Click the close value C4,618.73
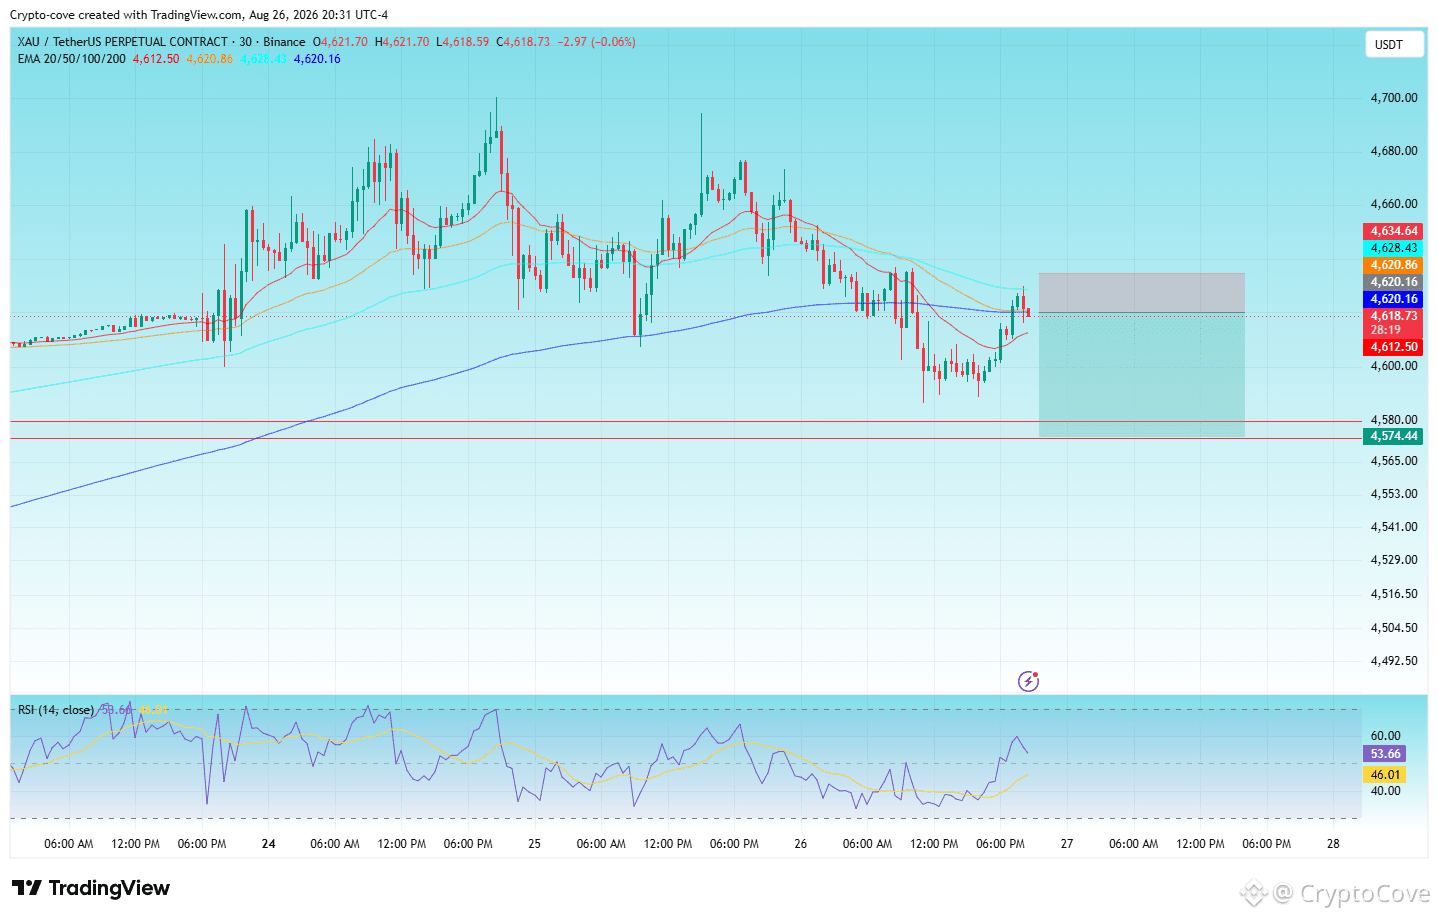 [523, 42]
